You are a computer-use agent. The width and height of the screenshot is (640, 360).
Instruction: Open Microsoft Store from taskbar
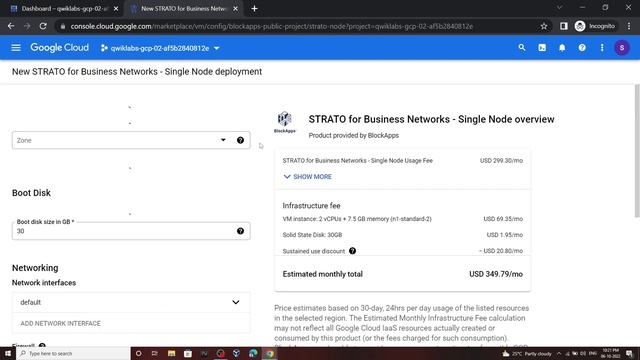coord(188,353)
